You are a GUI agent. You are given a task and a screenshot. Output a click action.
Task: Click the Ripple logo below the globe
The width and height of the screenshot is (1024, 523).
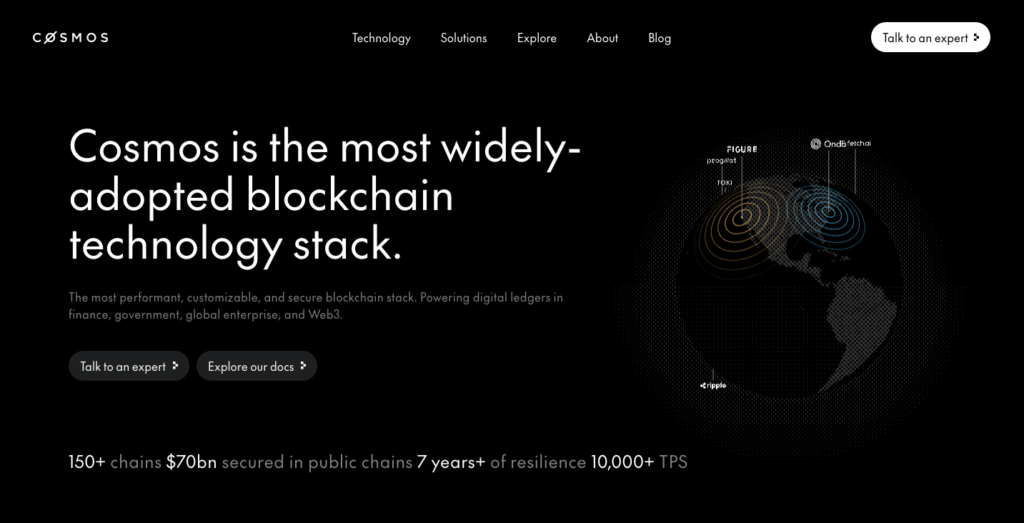point(713,385)
